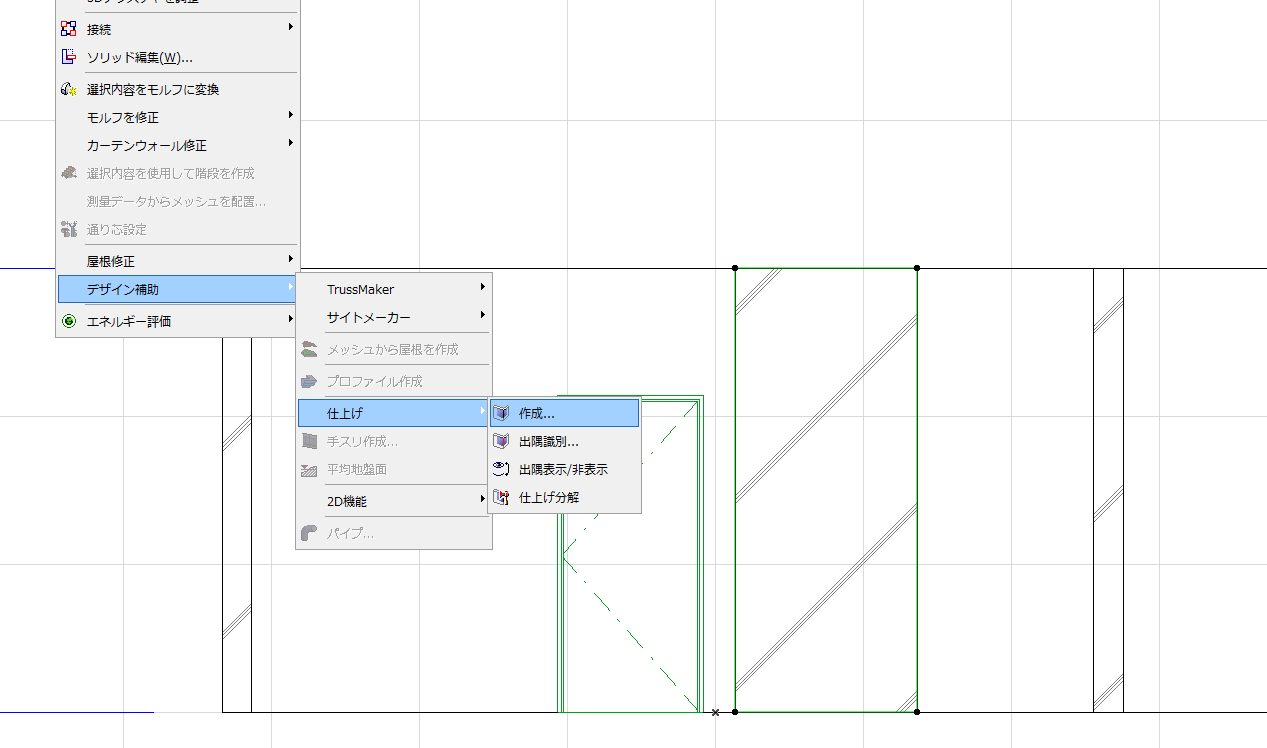Click the morph conversion icon

[x=69, y=89]
